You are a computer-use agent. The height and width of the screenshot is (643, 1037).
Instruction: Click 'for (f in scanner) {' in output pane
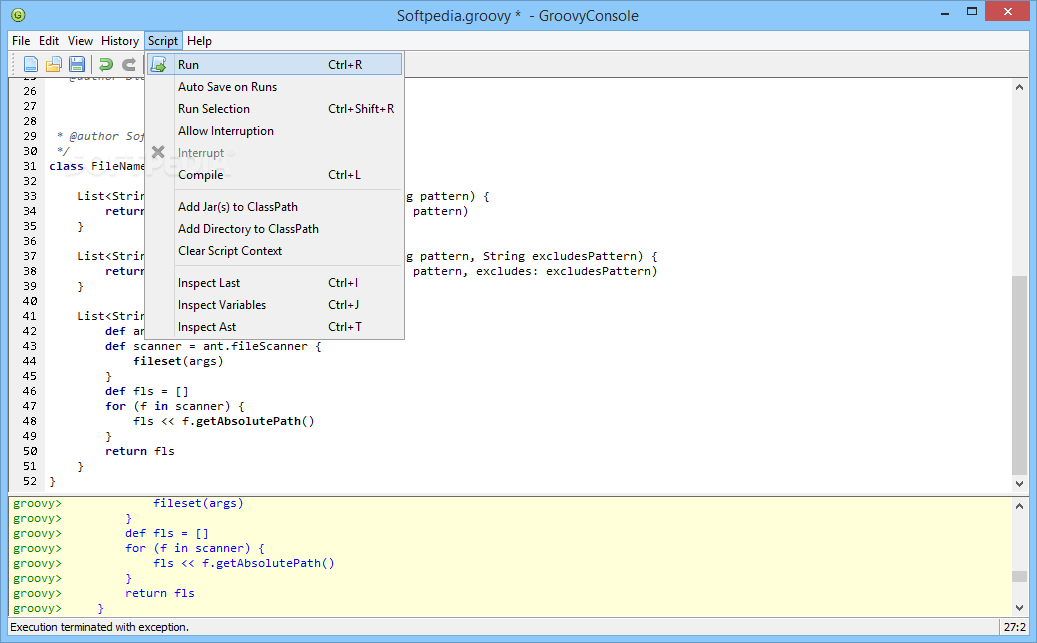tap(194, 548)
